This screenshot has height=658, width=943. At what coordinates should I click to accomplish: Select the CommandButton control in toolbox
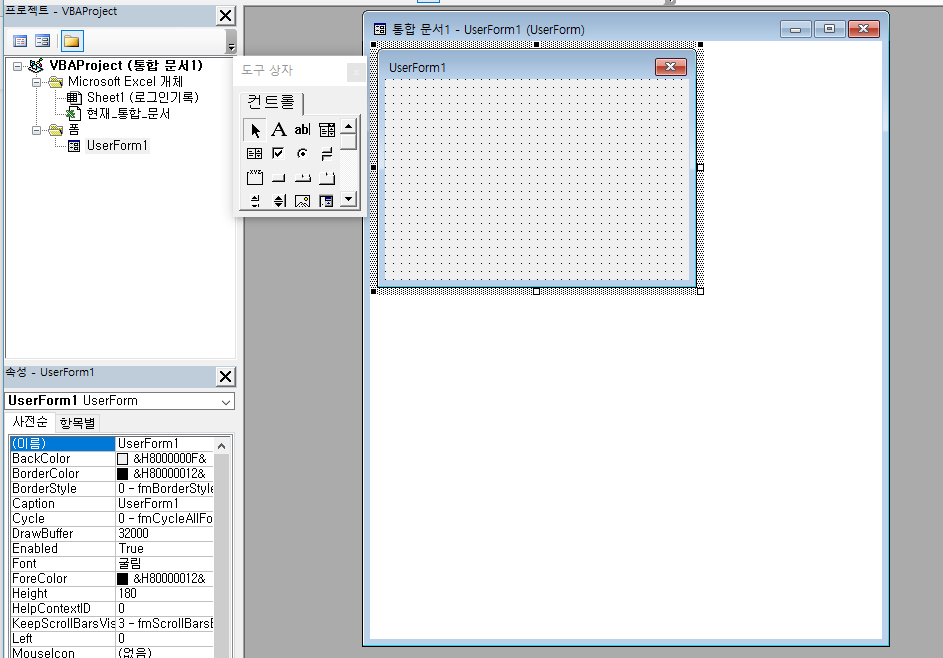(x=278, y=177)
